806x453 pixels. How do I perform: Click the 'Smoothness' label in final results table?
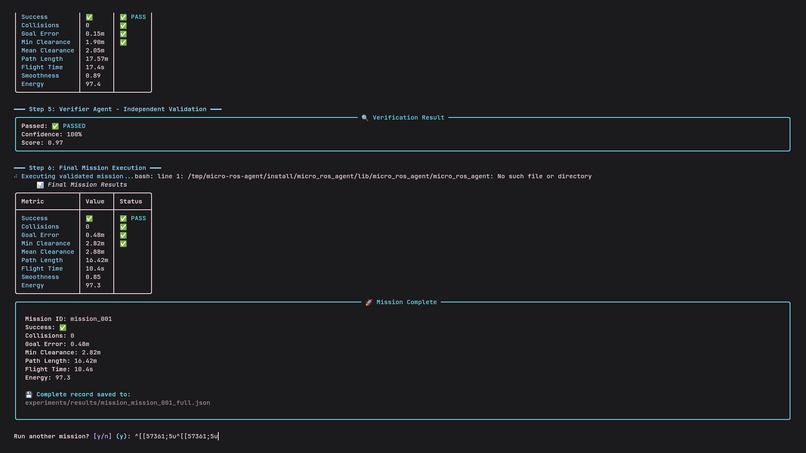point(40,277)
